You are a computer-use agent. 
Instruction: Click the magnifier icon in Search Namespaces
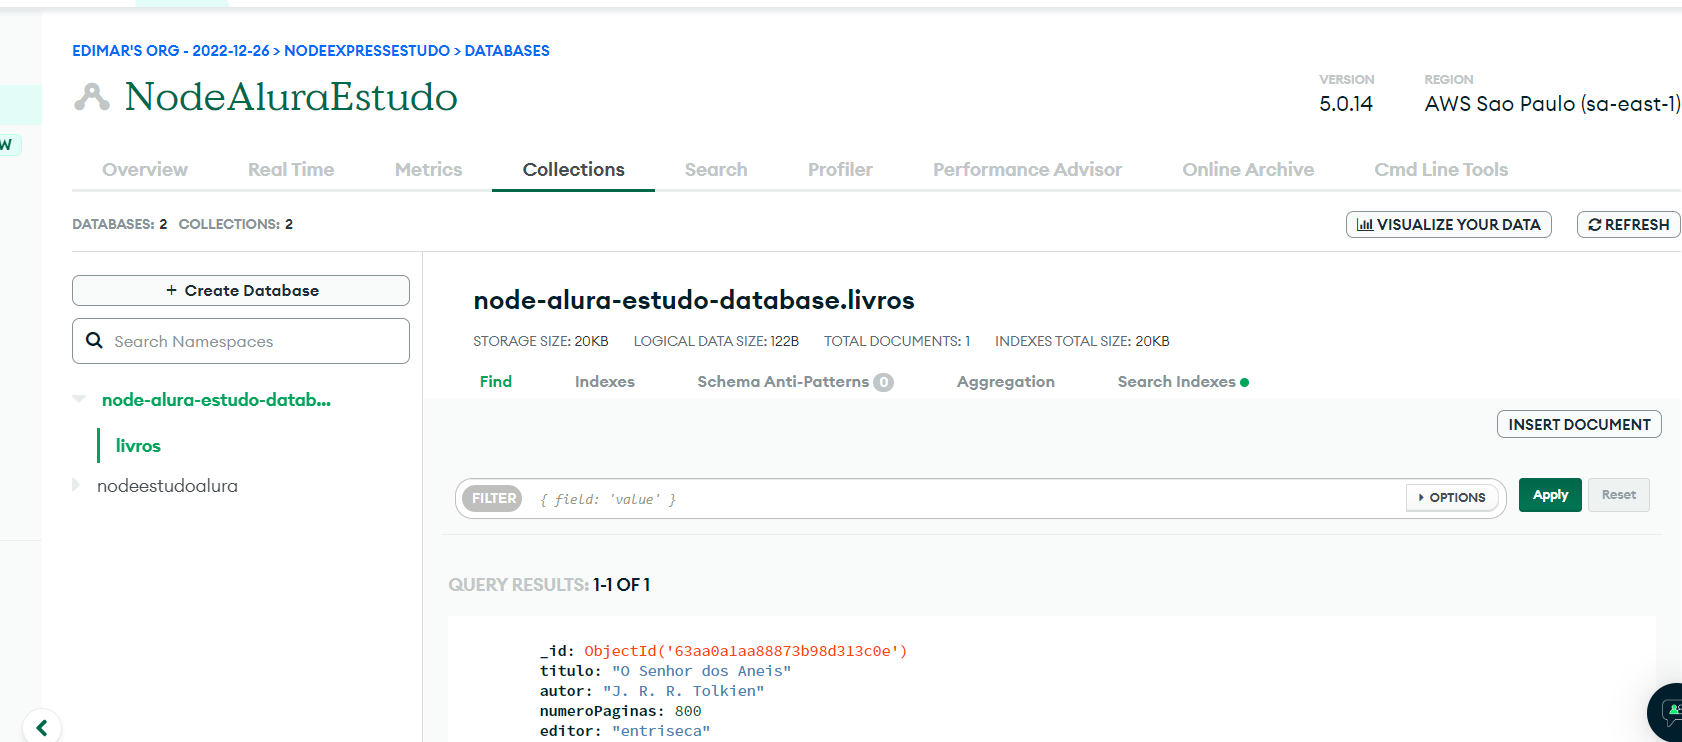click(x=95, y=341)
